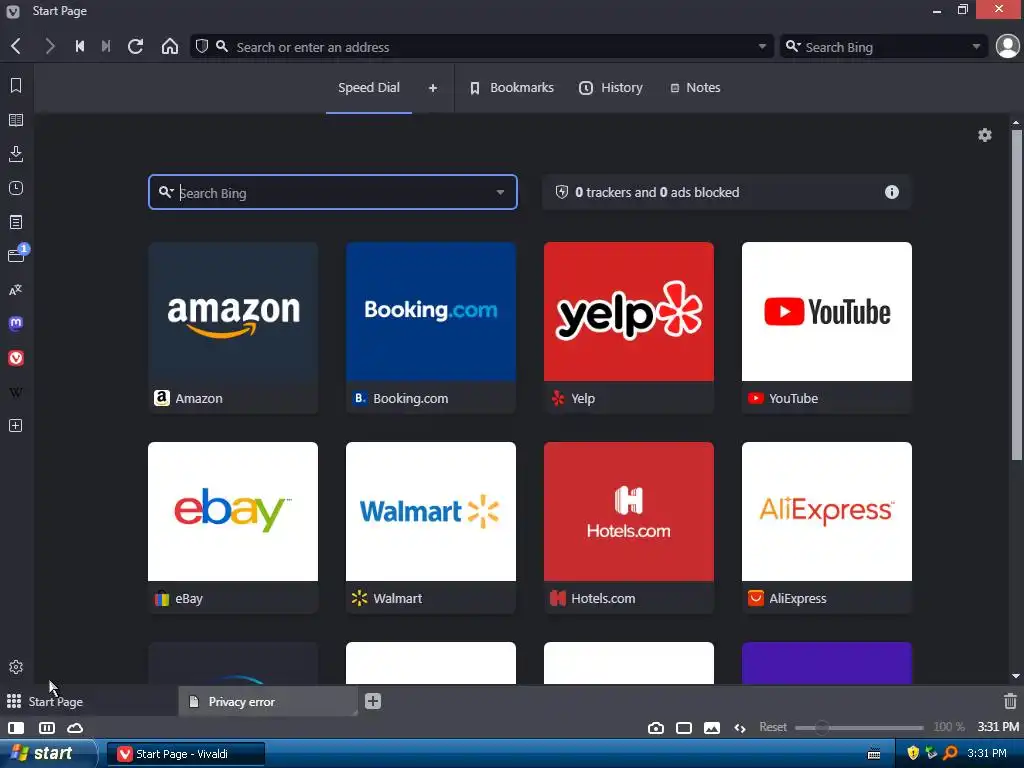Expand the Search Bing engine dropdown in toolbar
This screenshot has height=768, width=1024.
(976, 46)
